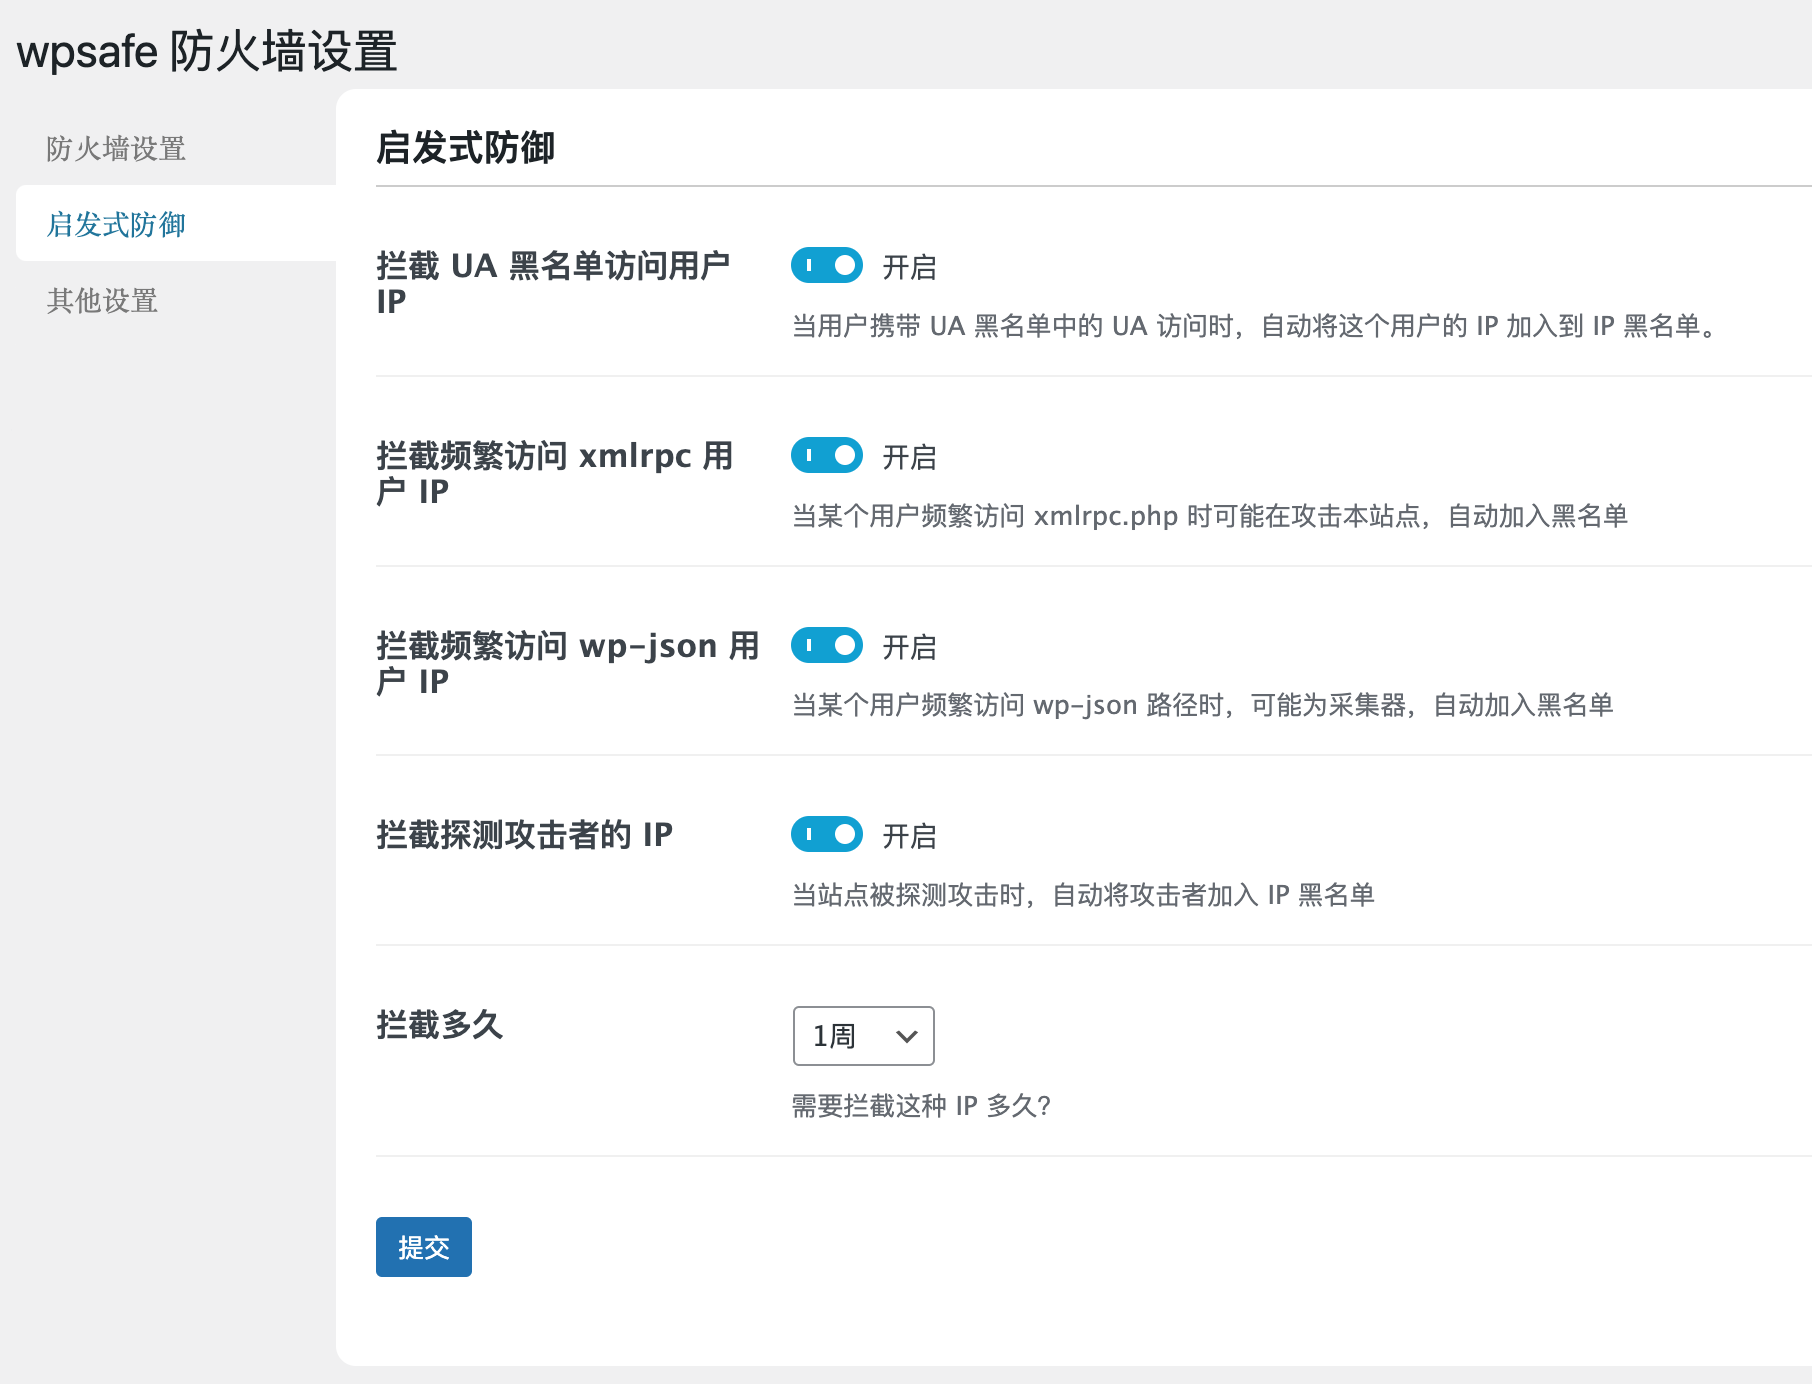Select the 启发式防御 sidebar tab

pyautogui.click(x=176, y=224)
